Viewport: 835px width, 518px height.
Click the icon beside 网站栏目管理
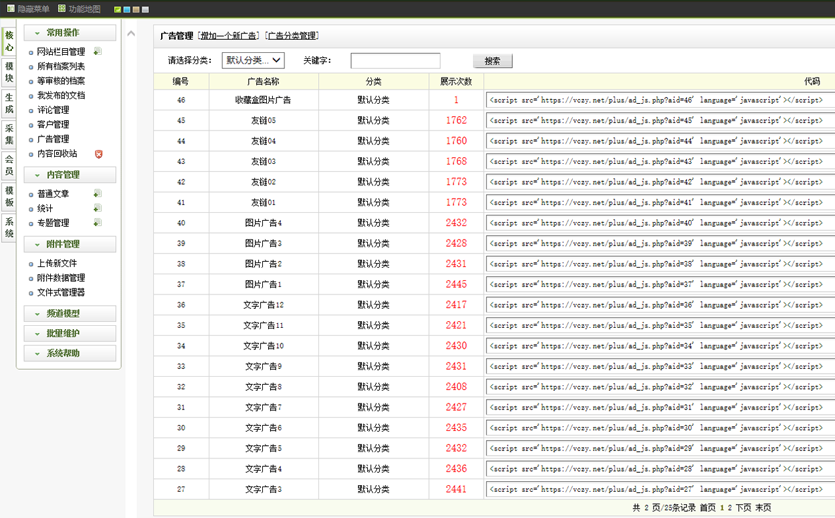pyautogui.click(x=98, y=52)
